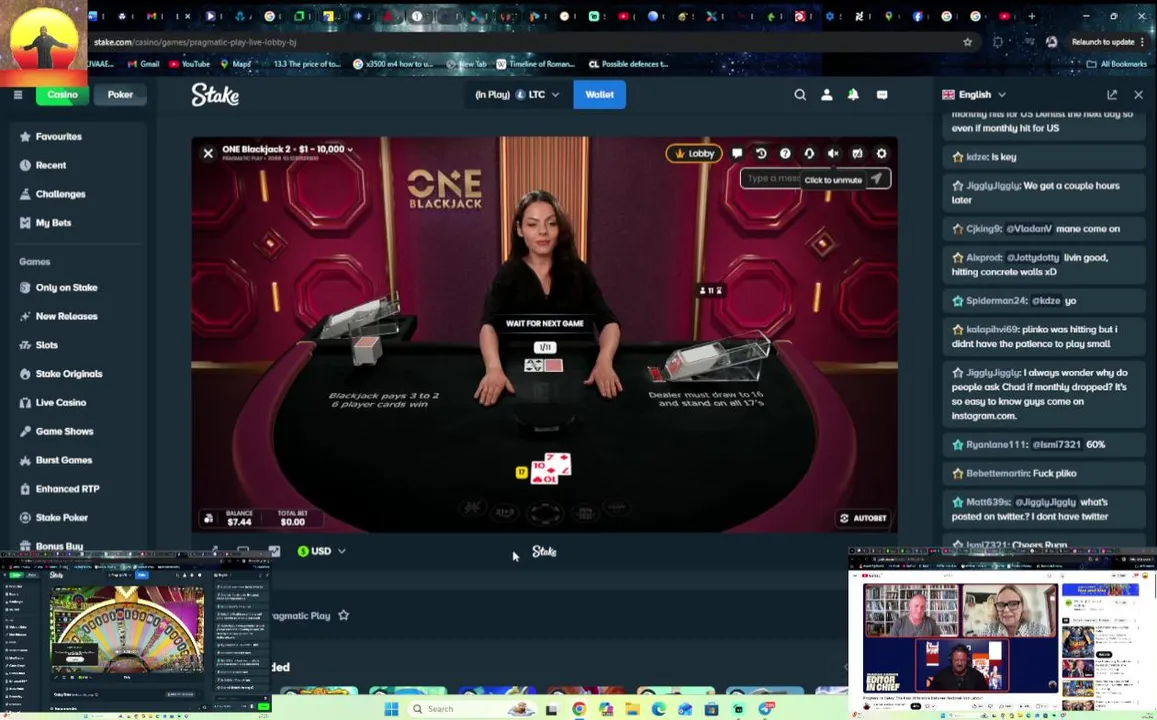Viewport: 1157px width, 720px height.
Task: Click the Stake Poker icon in sidebar
Action: click(x=25, y=518)
